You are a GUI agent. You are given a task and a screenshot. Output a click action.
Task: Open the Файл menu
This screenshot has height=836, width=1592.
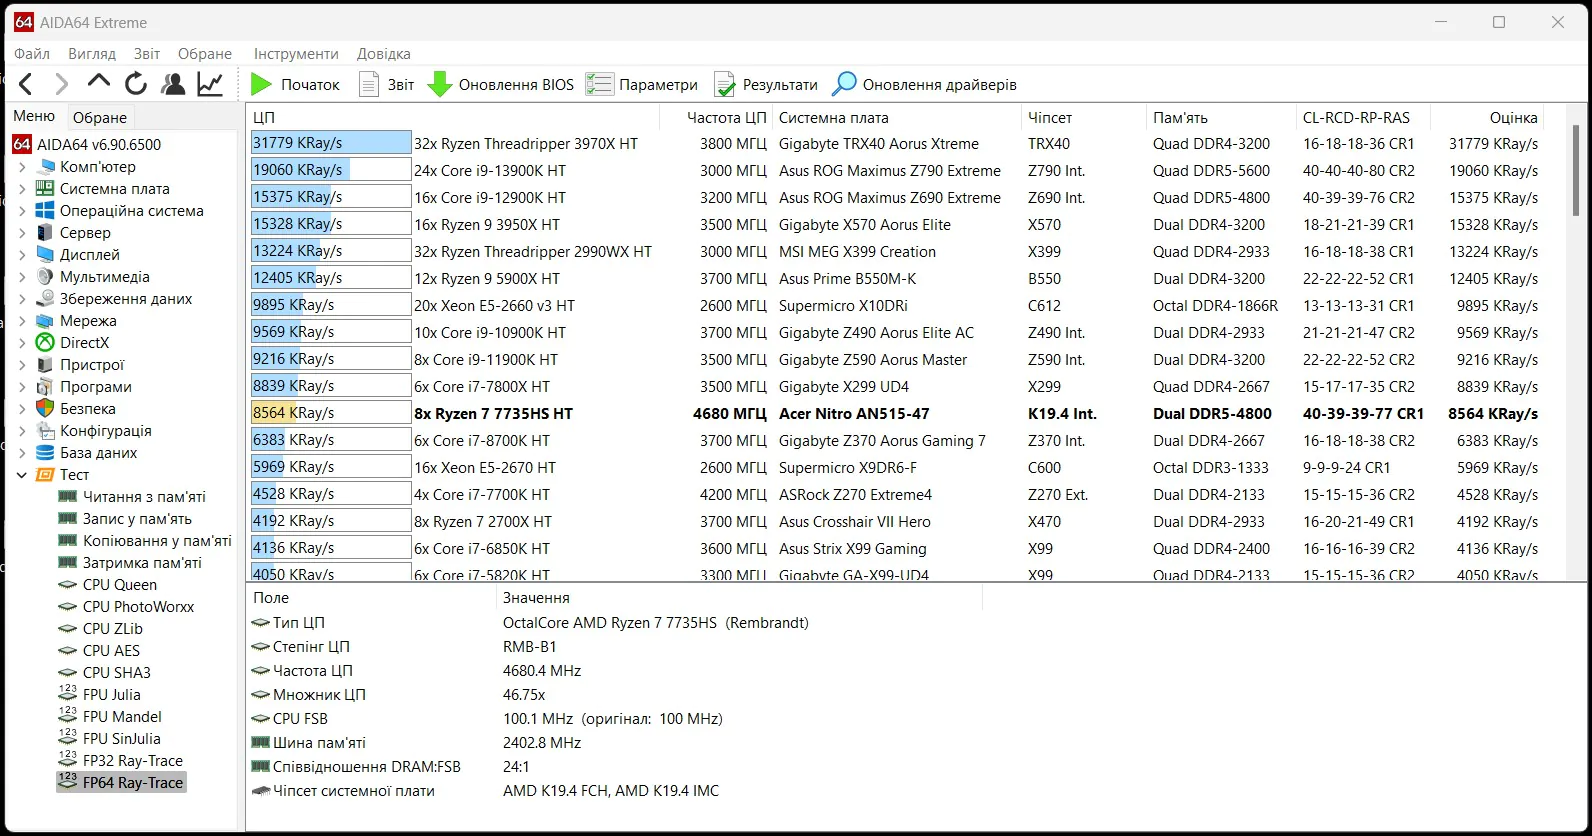coord(32,54)
